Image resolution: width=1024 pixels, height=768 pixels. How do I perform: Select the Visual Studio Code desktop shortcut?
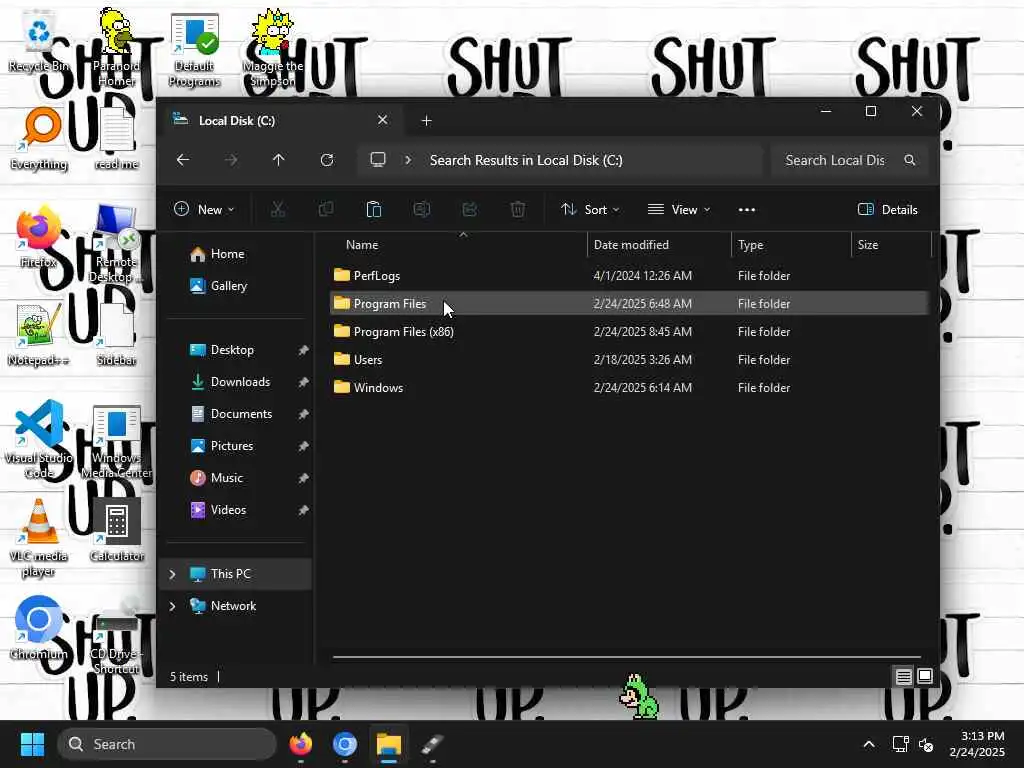tap(39, 440)
